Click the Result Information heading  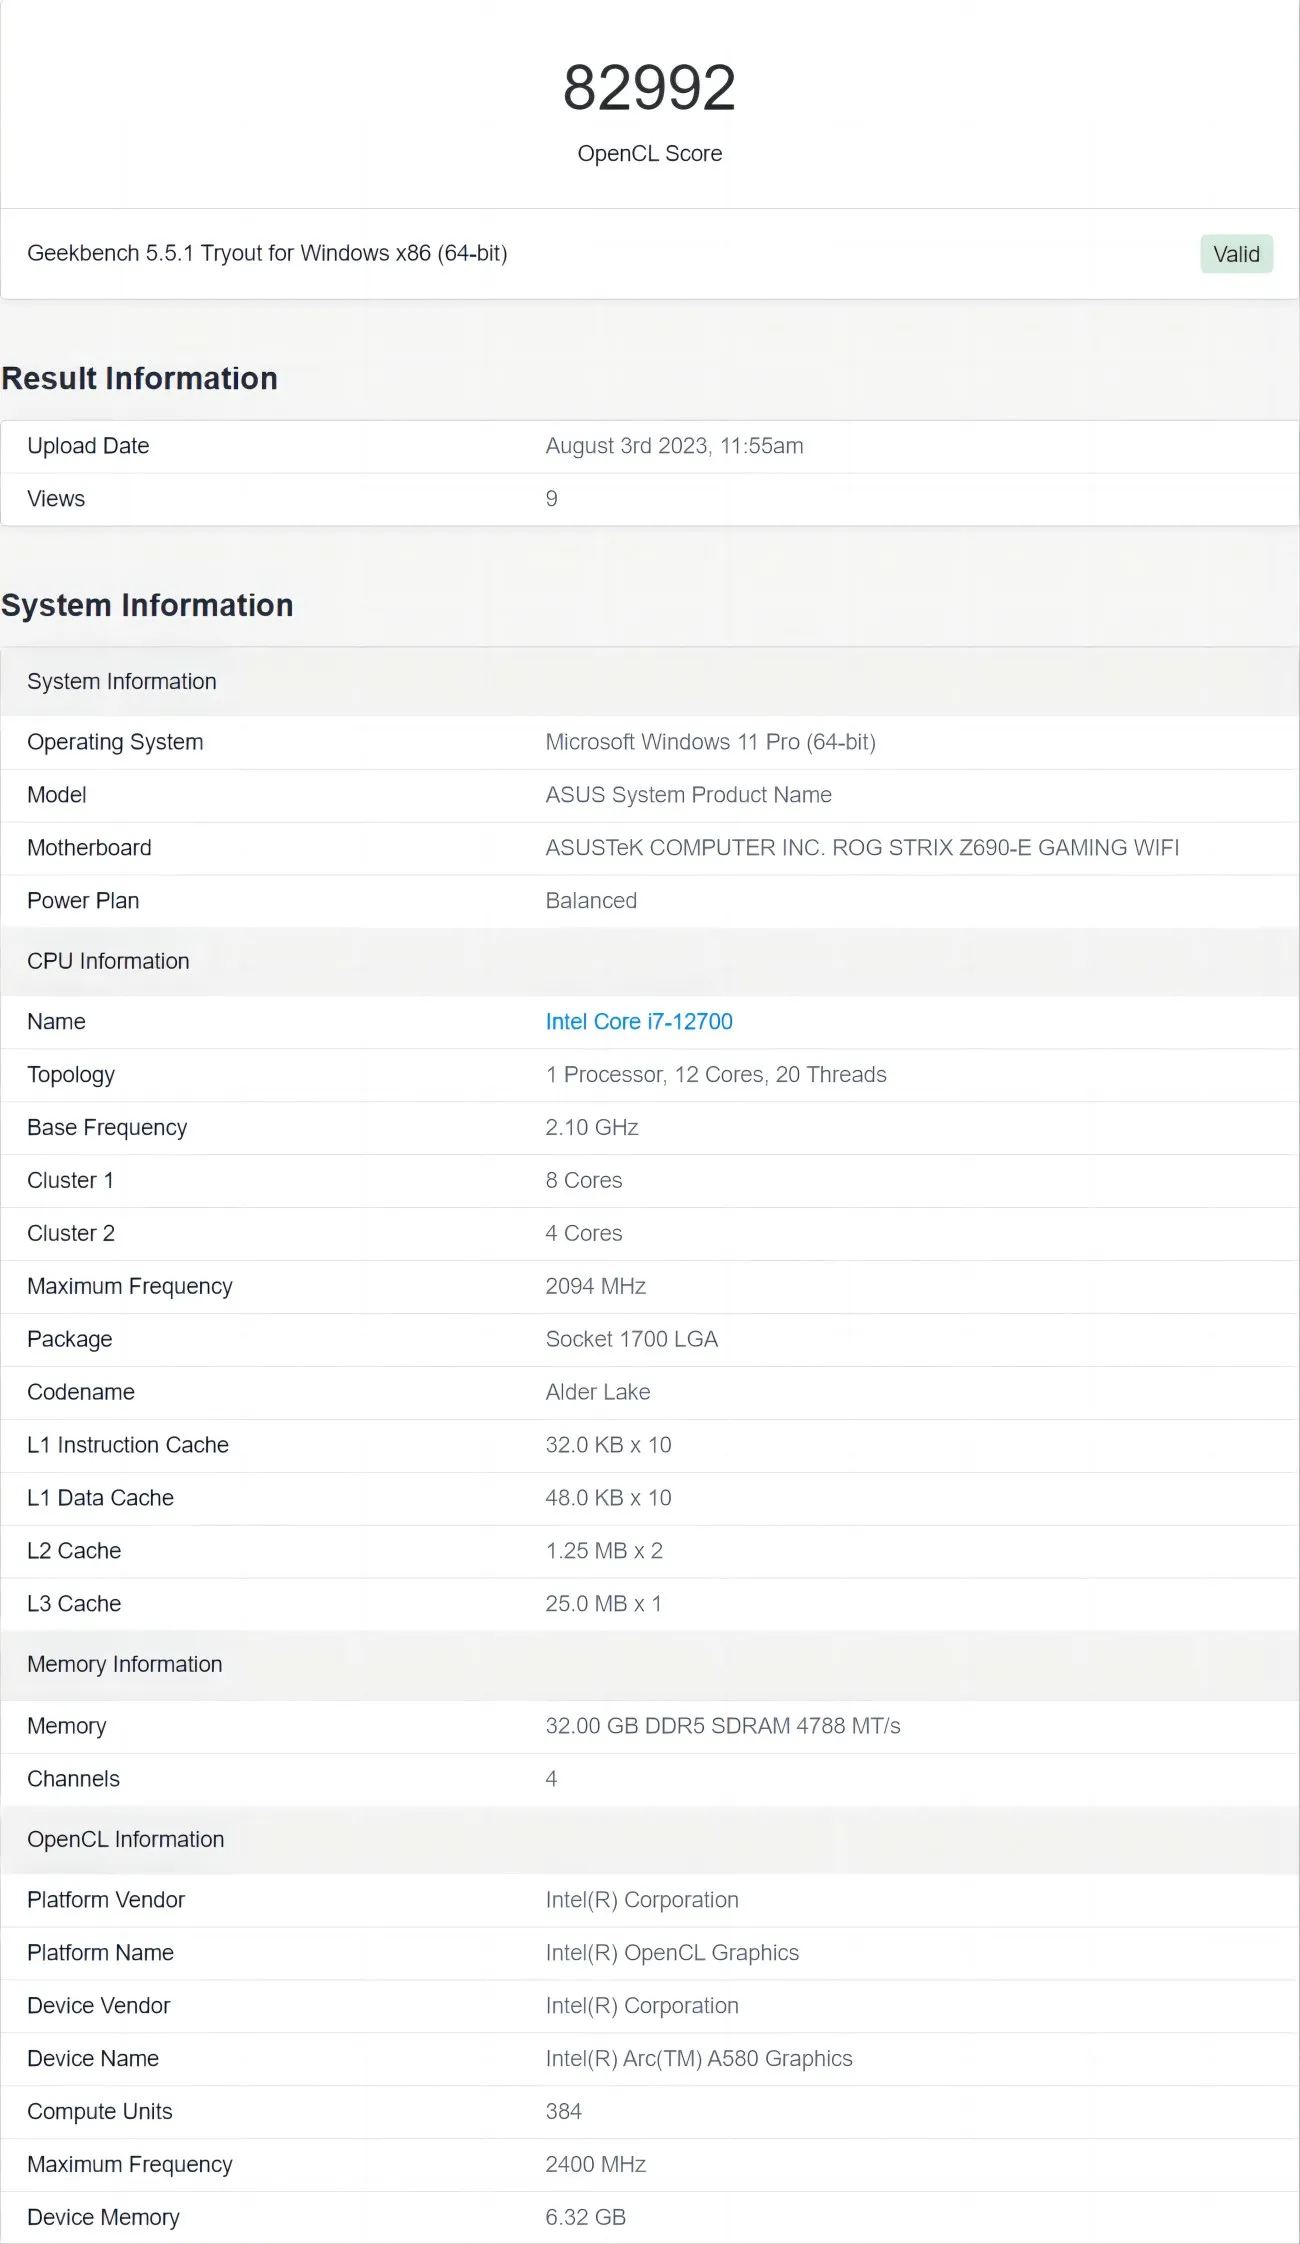(x=140, y=378)
